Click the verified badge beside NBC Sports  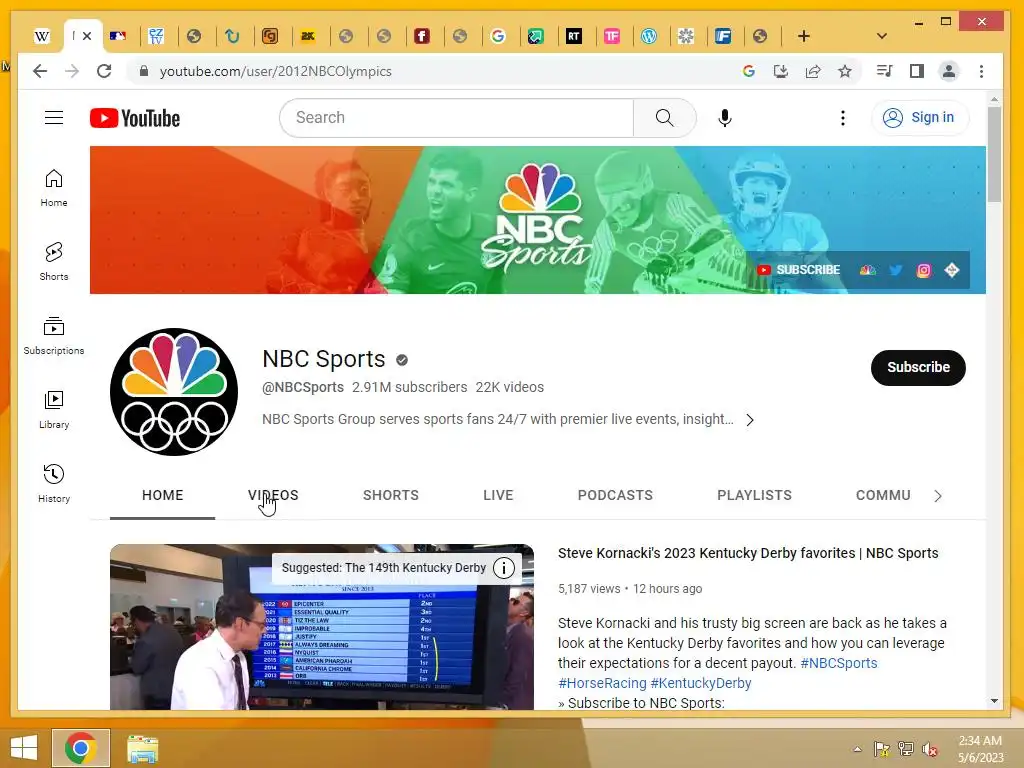pyautogui.click(x=402, y=360)
